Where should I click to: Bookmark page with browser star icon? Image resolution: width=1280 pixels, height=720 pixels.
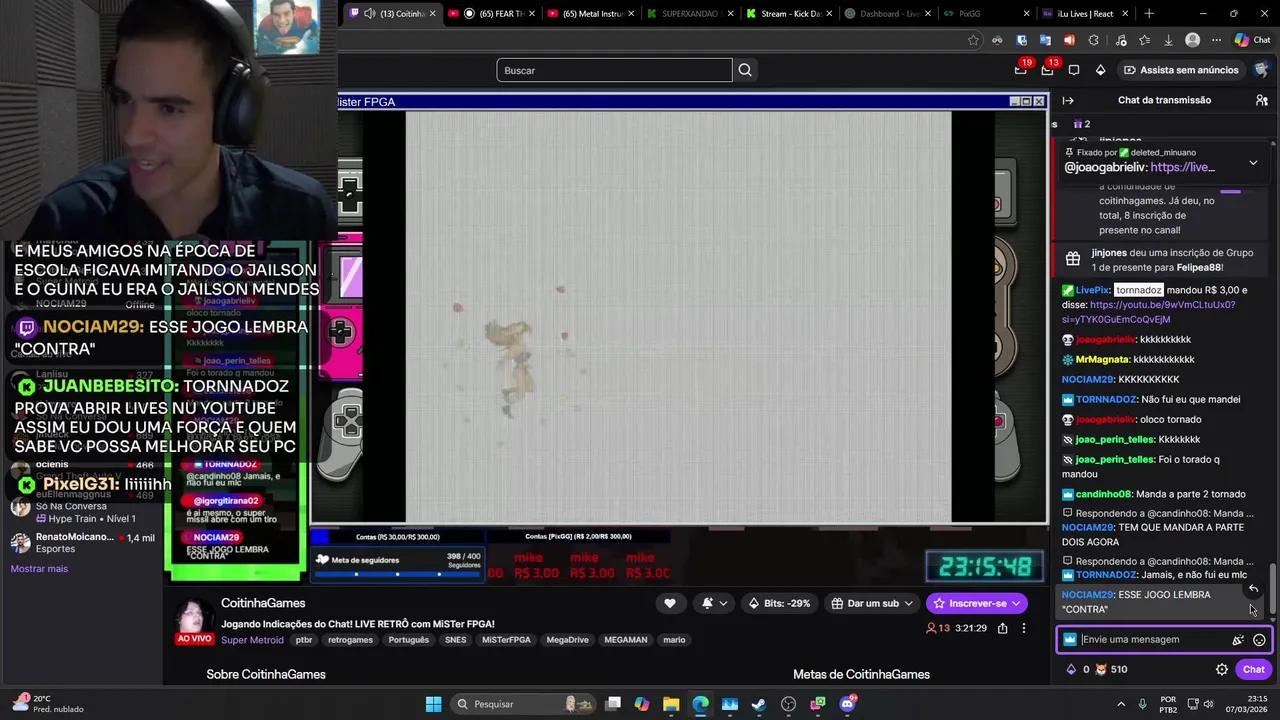(973, 40)
